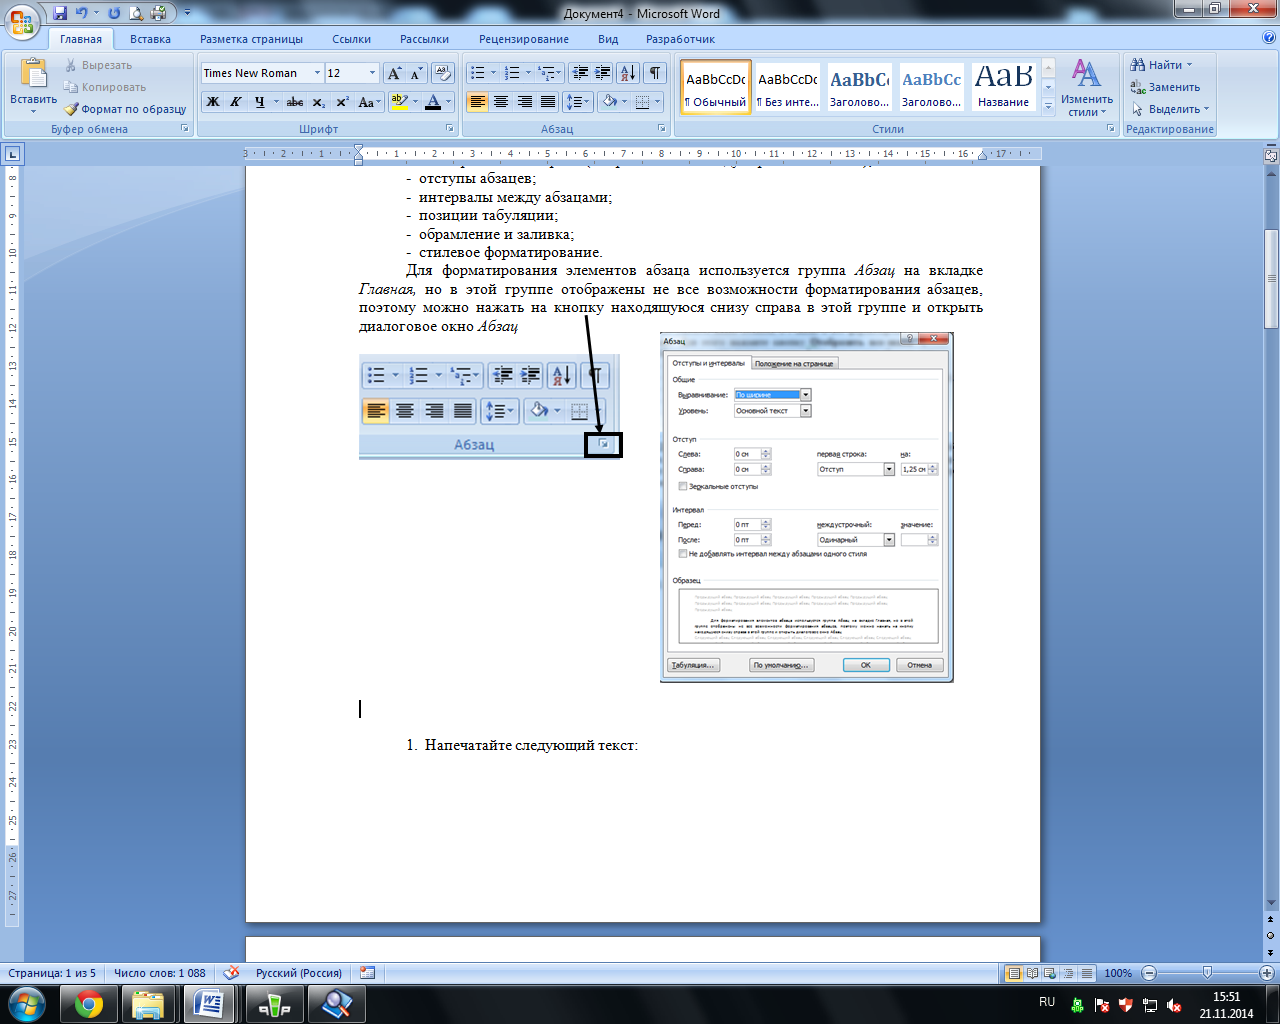Click the Формат по образцу format painter

(x=126, y=109)
